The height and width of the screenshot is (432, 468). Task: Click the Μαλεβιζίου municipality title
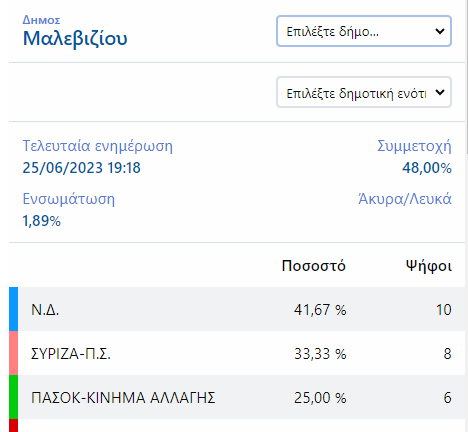point(75,38)
